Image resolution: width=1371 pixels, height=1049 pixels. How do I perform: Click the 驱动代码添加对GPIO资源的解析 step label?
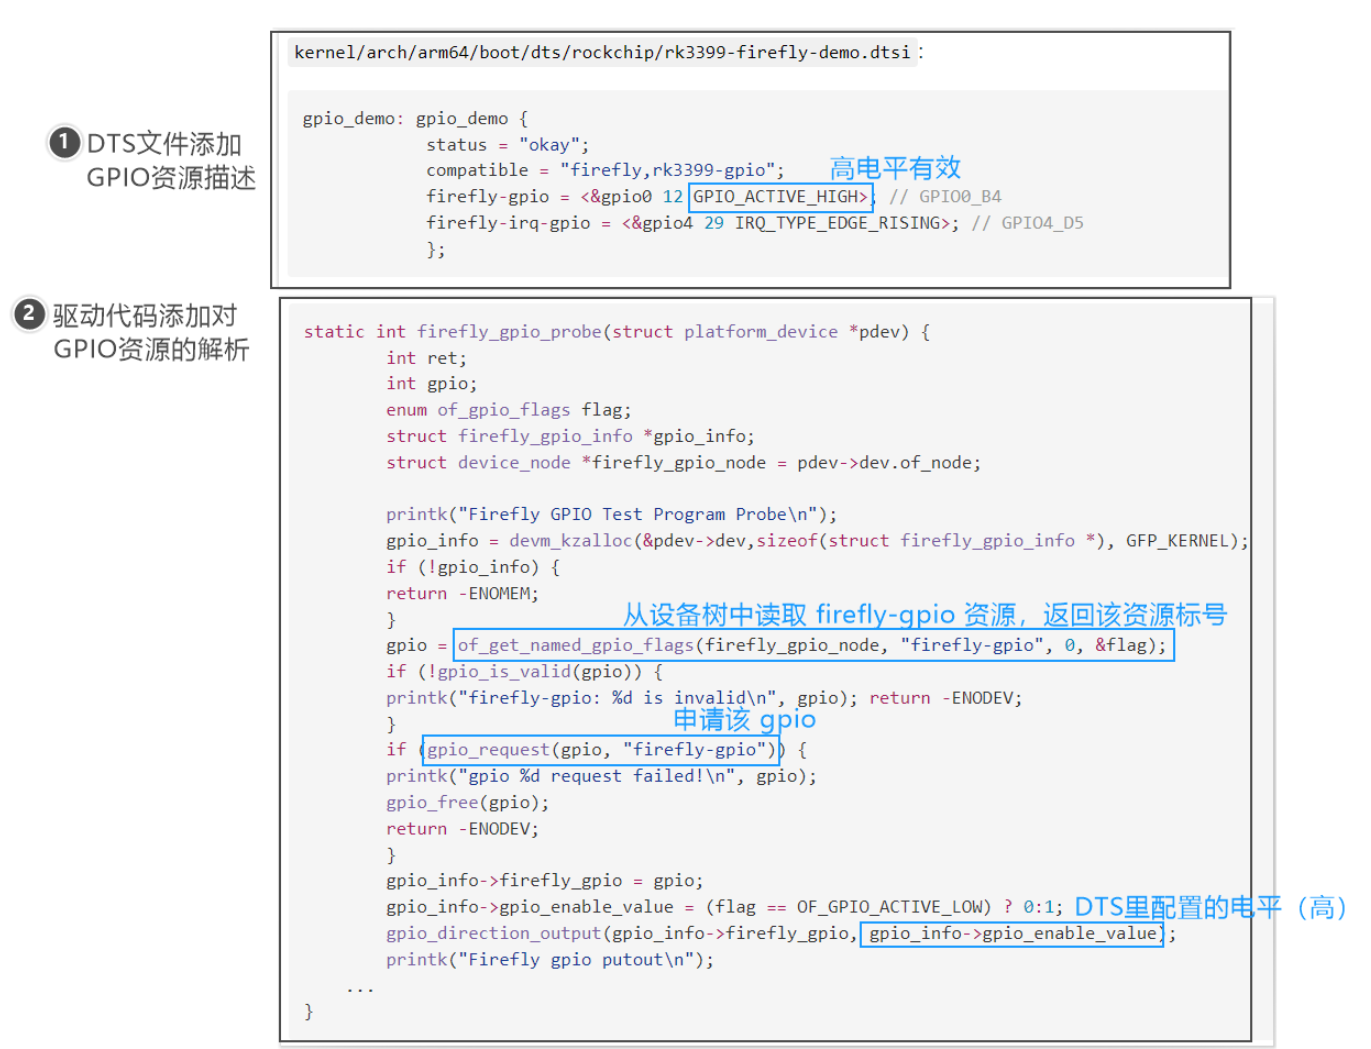pyautogui.click(x=150, y=332)
